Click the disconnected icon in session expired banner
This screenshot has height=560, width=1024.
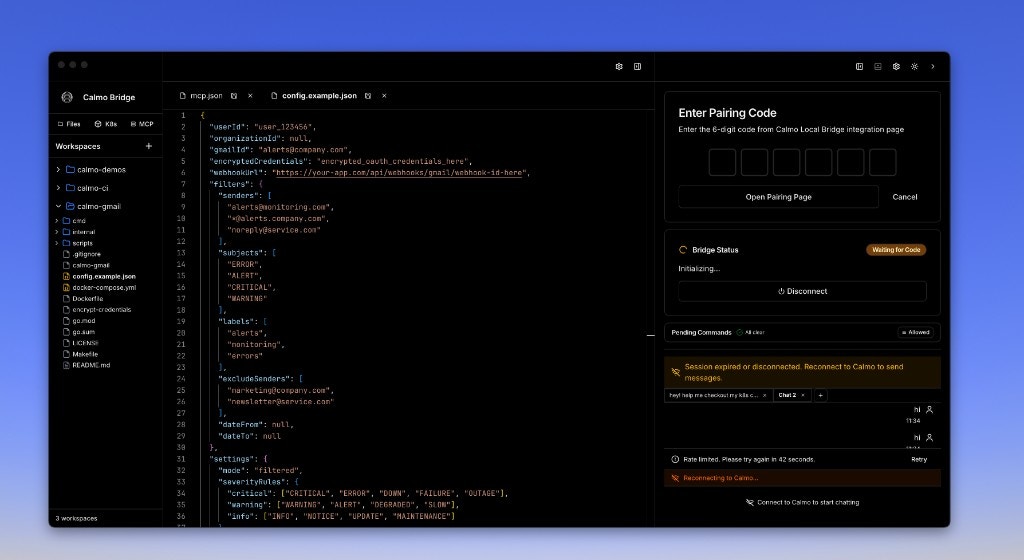[x=675, y=372]
